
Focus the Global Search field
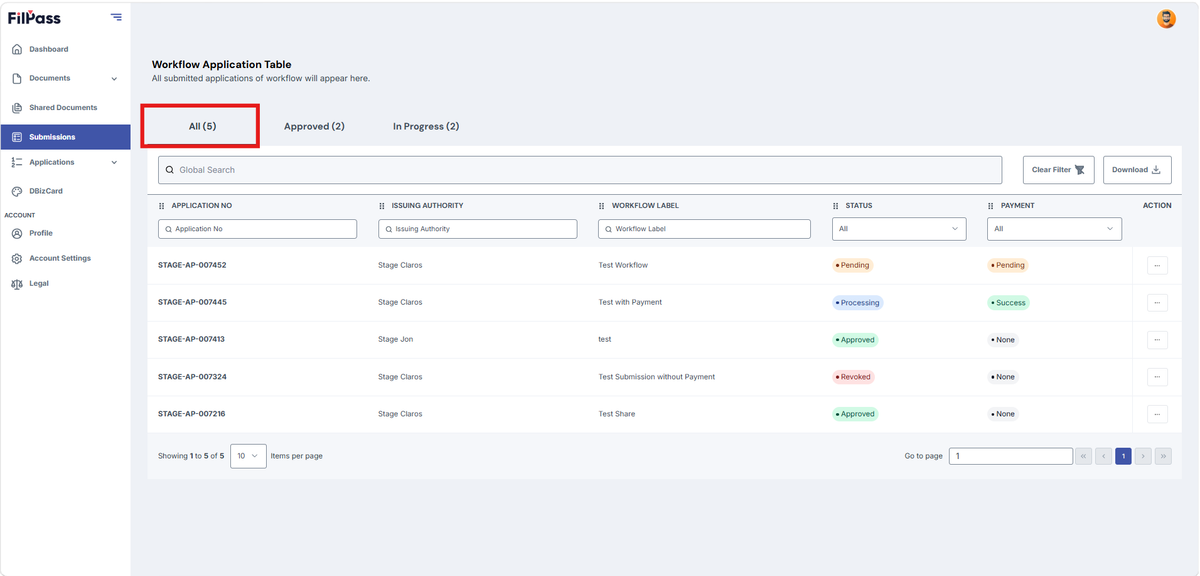[x=580, y=170]
